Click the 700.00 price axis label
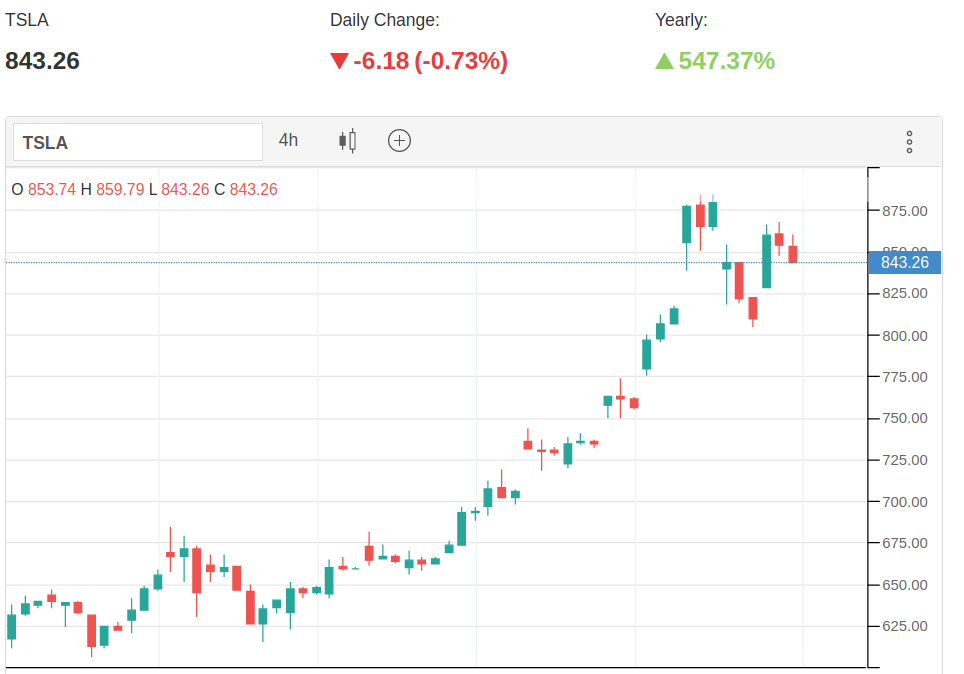 904,502
